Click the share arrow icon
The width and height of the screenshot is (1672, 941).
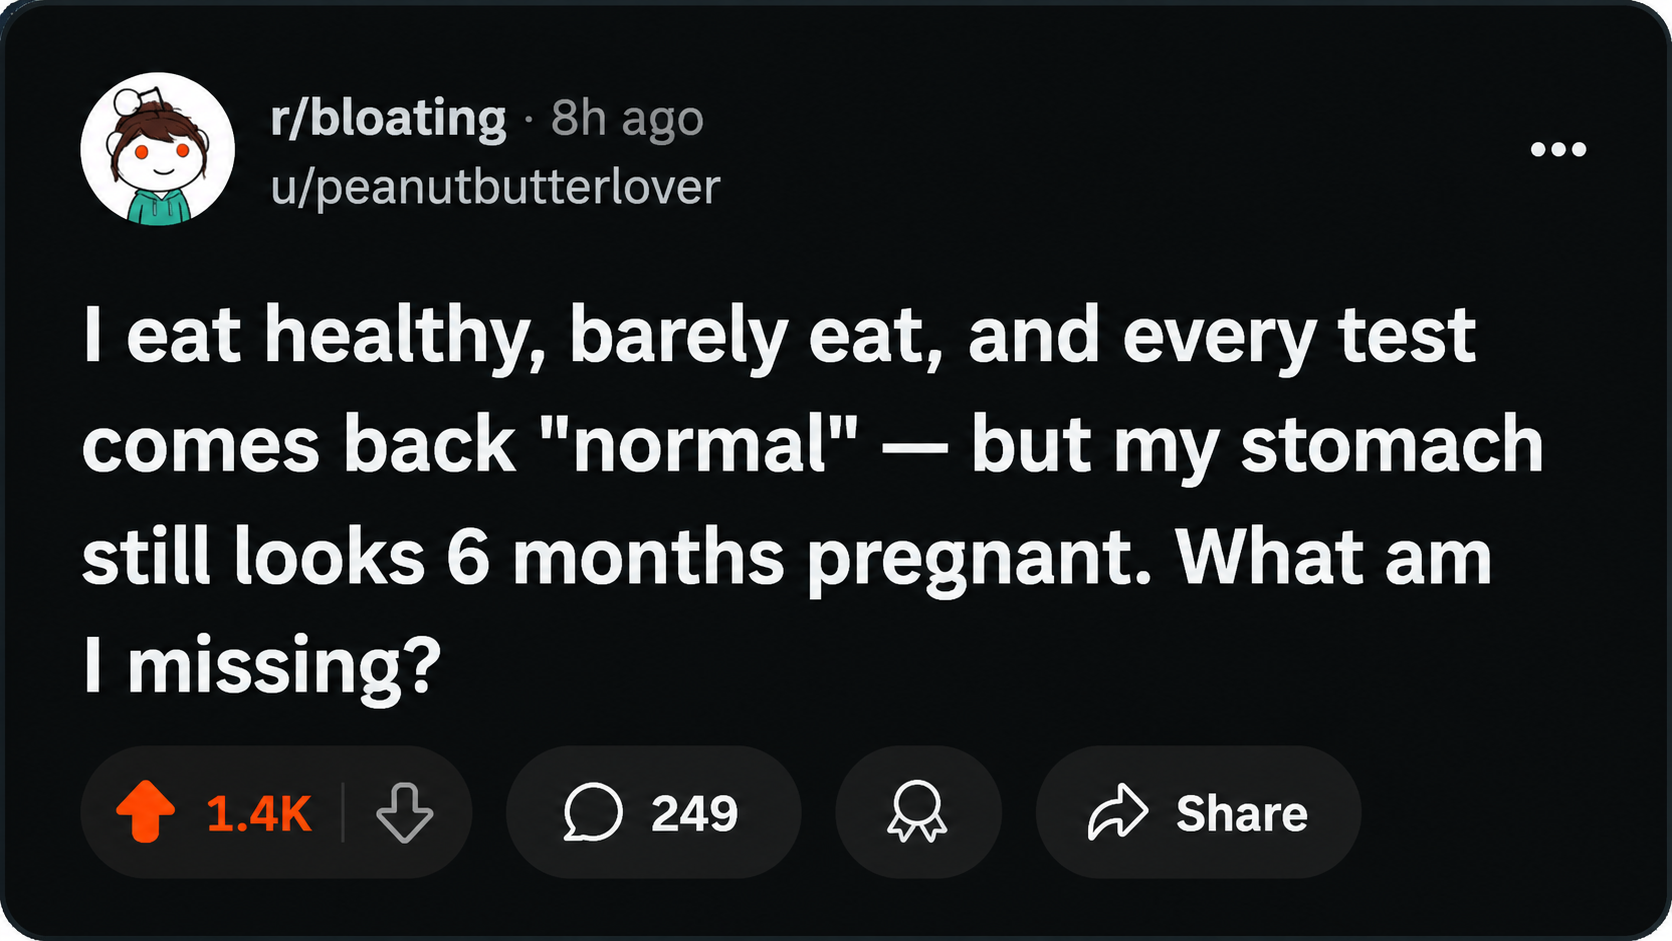(1117, 811)
